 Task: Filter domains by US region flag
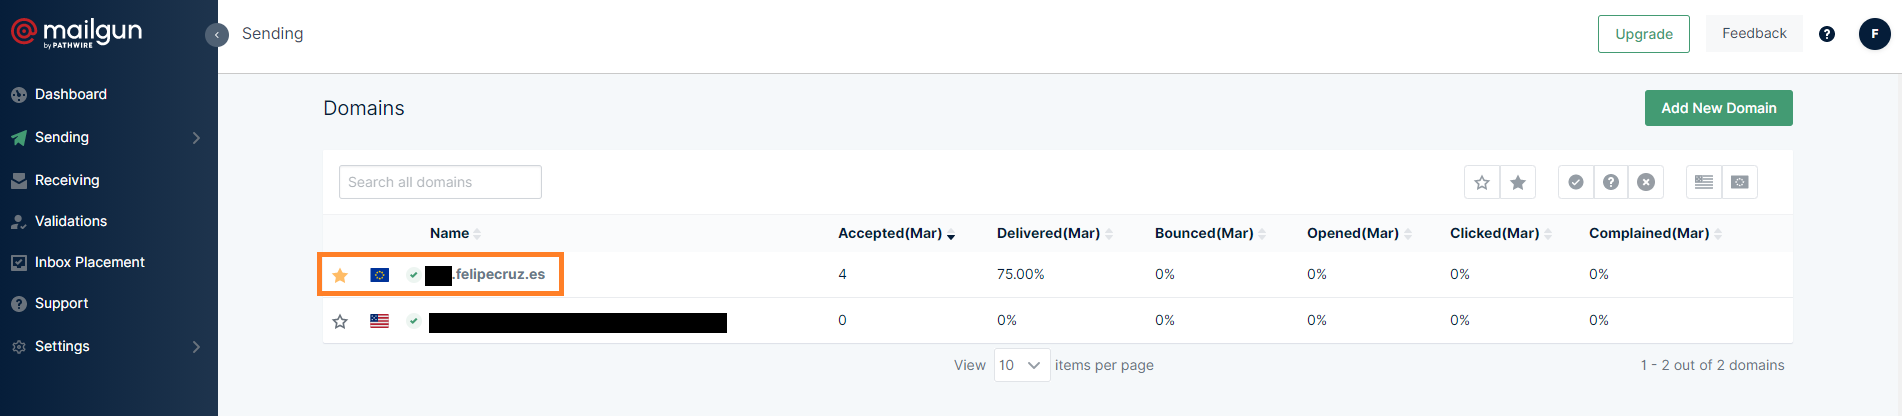(x=1703, y=182)
